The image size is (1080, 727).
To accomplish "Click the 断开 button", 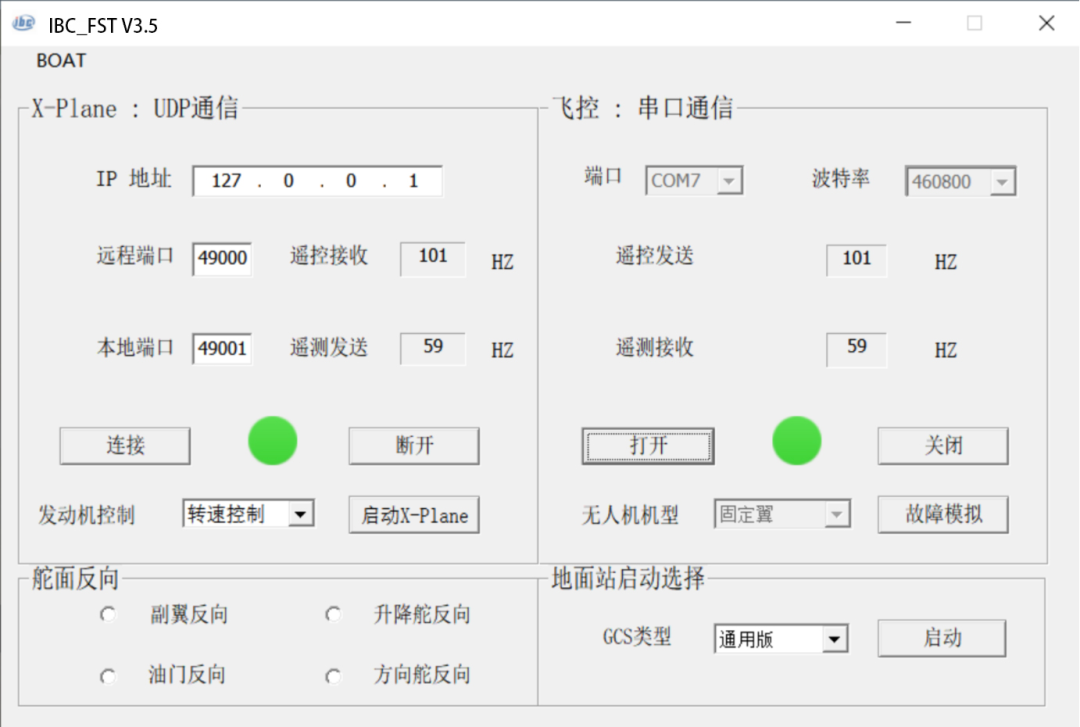I will pyautogui.click(x=414, y=446).
